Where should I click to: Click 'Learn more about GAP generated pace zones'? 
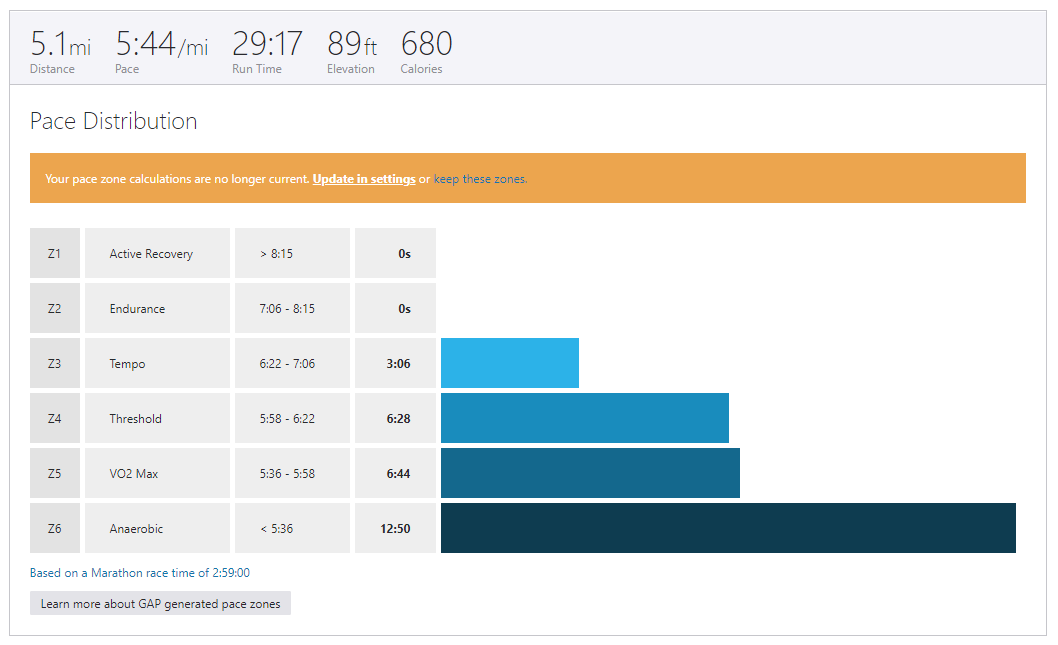[161, 603]
